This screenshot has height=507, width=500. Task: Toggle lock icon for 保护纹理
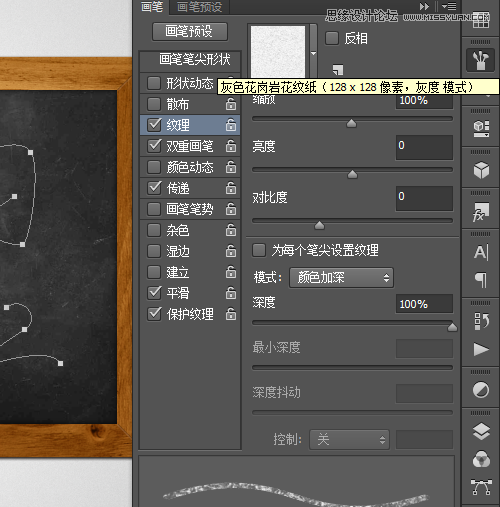(231, 314)
